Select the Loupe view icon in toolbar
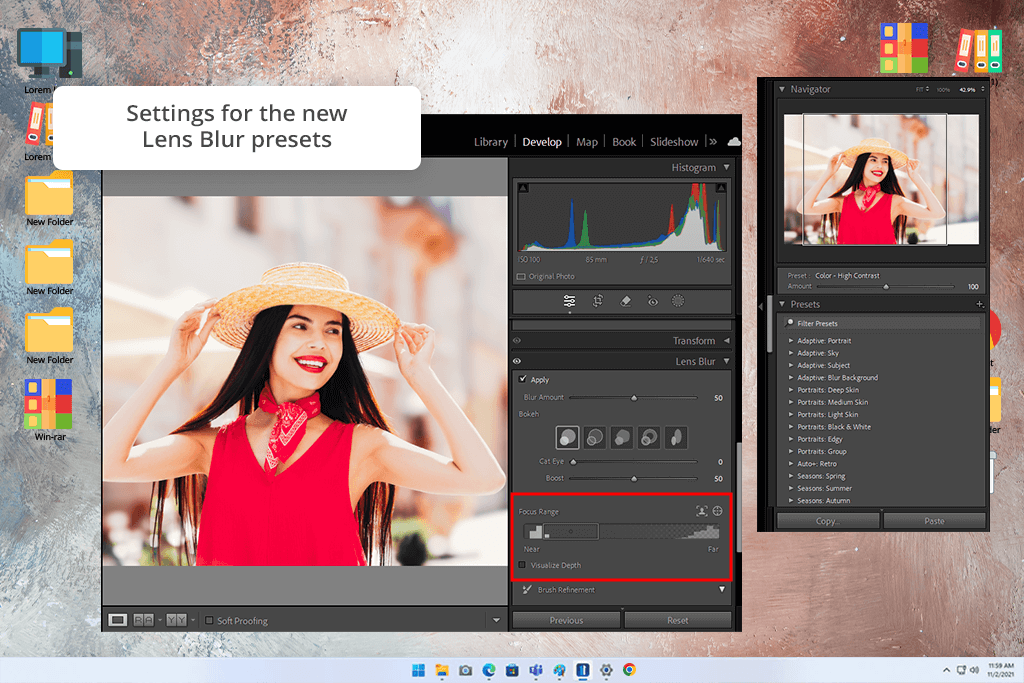Viewport: 1024px width, 683px height. tap(118, 620)
